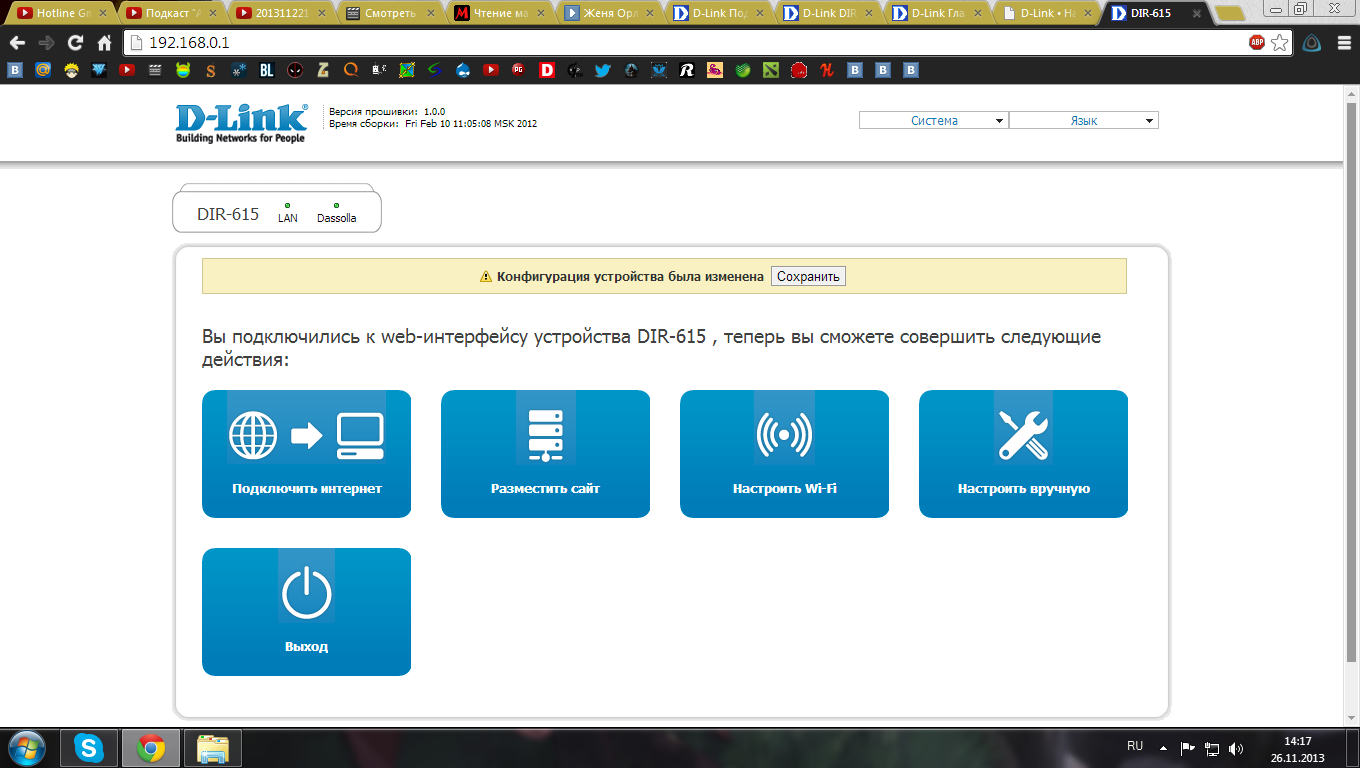Open the Подключить интернет tile
1360x768 pixels.
306,453
